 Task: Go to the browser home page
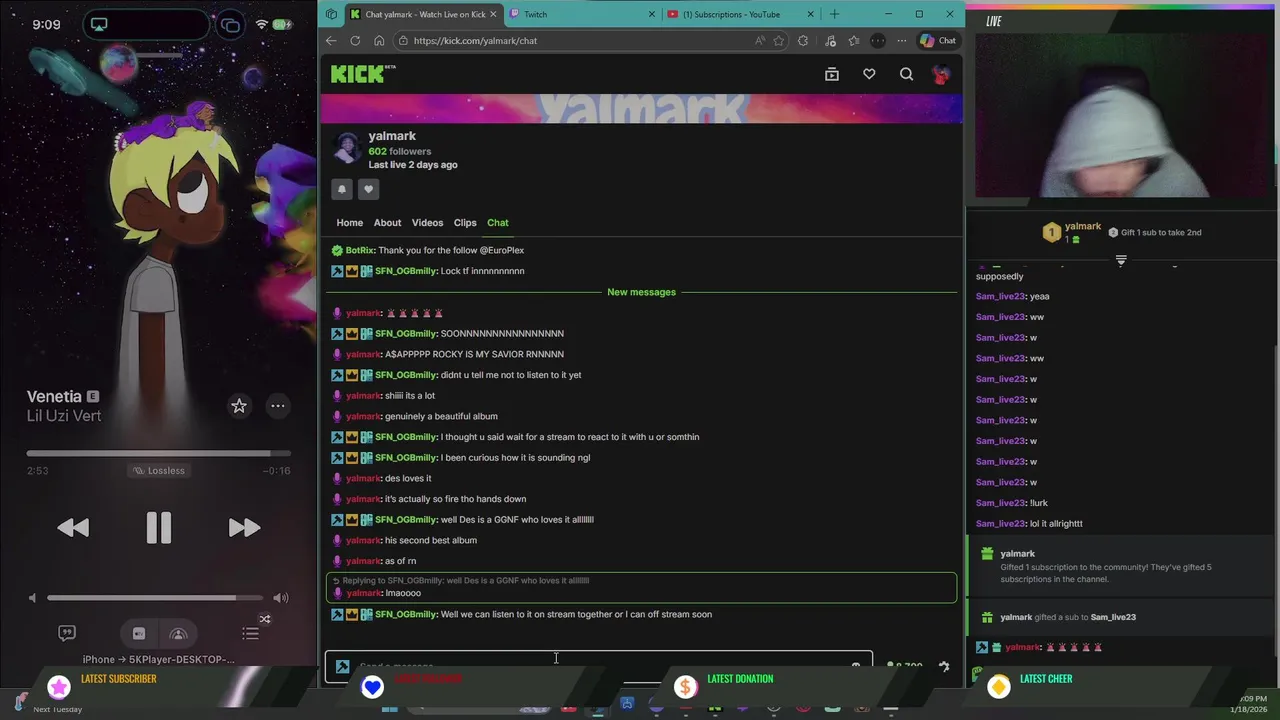click(379, 41)
